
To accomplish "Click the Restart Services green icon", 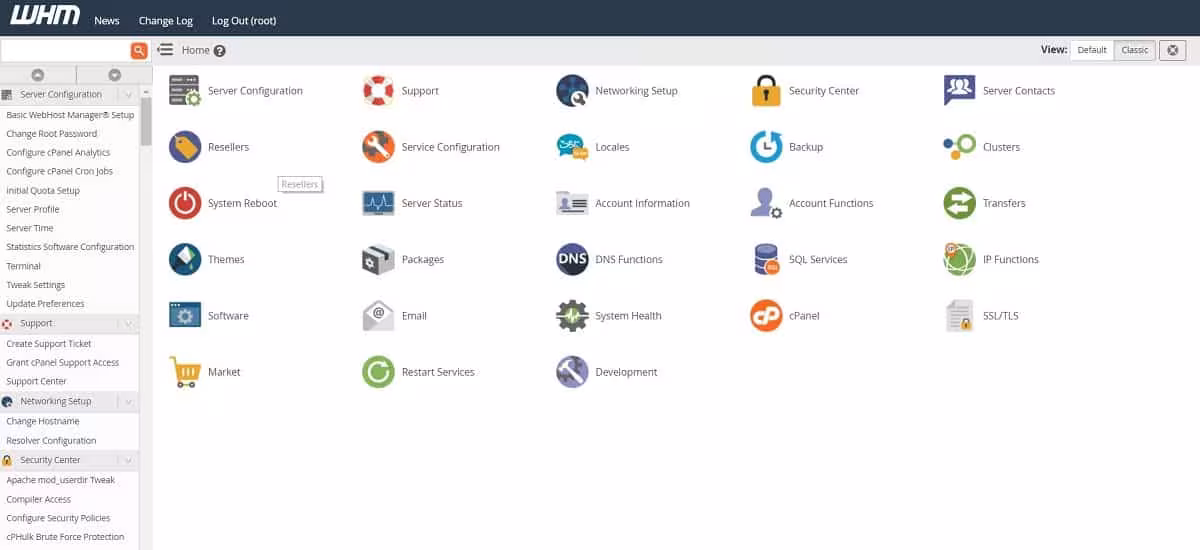I will 378,372.
